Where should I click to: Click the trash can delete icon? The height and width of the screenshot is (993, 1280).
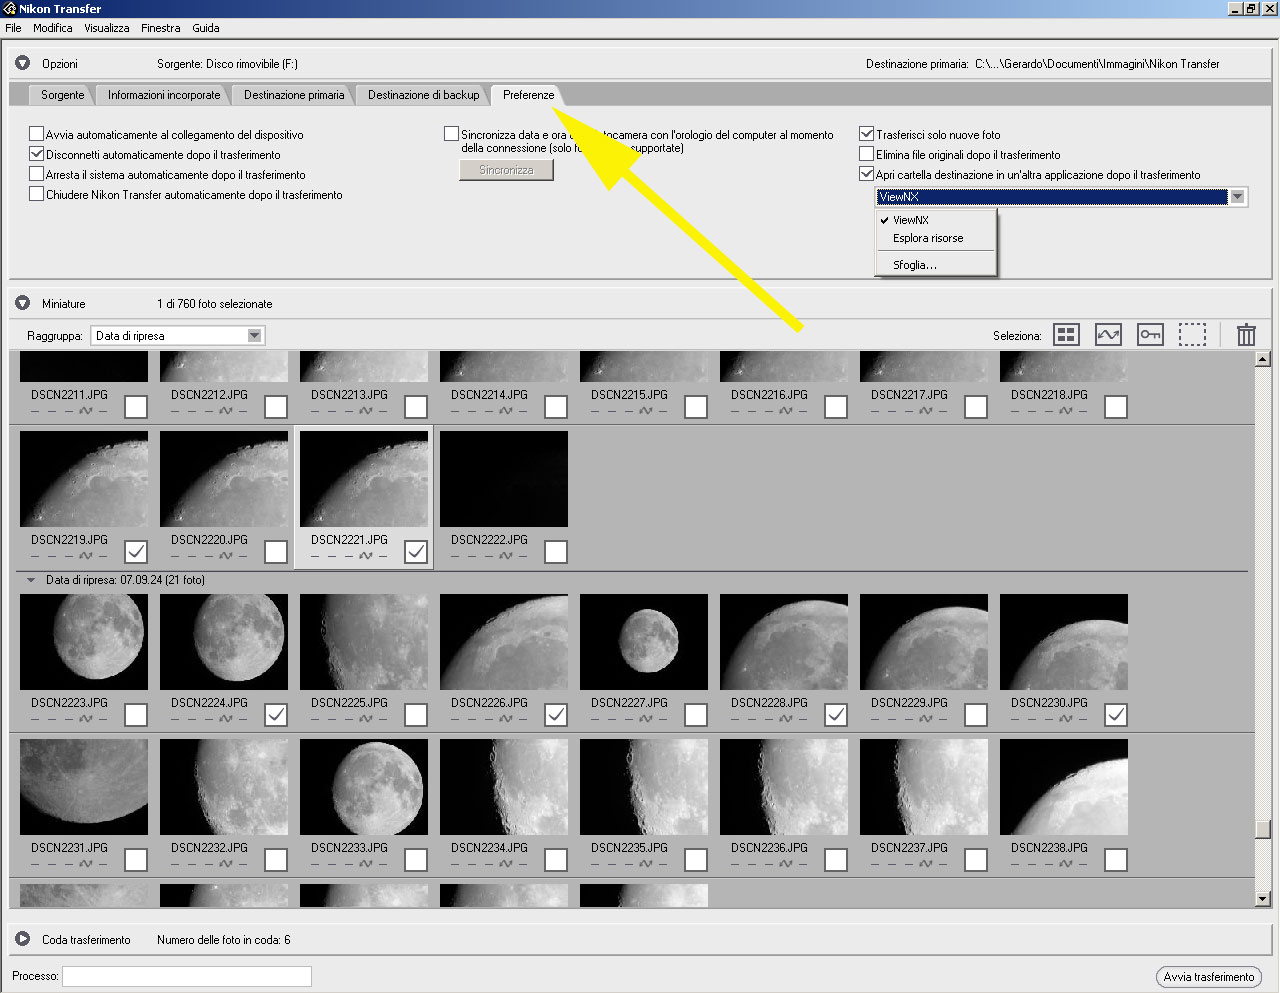point(1246,335)
